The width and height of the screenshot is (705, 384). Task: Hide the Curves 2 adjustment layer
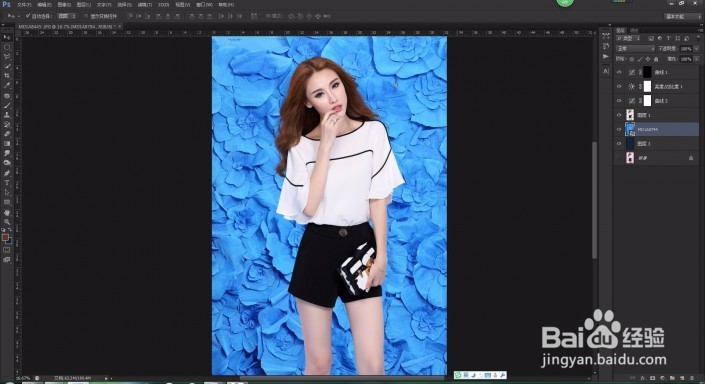click(x=619, y=101)
